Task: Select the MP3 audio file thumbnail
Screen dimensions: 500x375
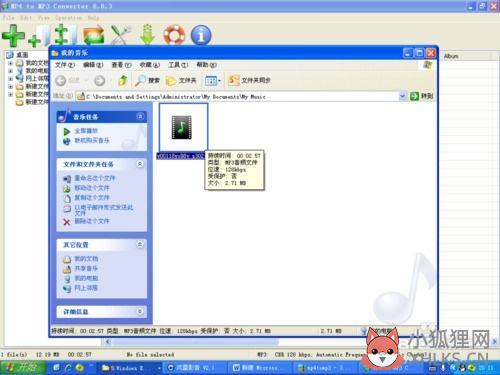Action: (x=183, y=127)
